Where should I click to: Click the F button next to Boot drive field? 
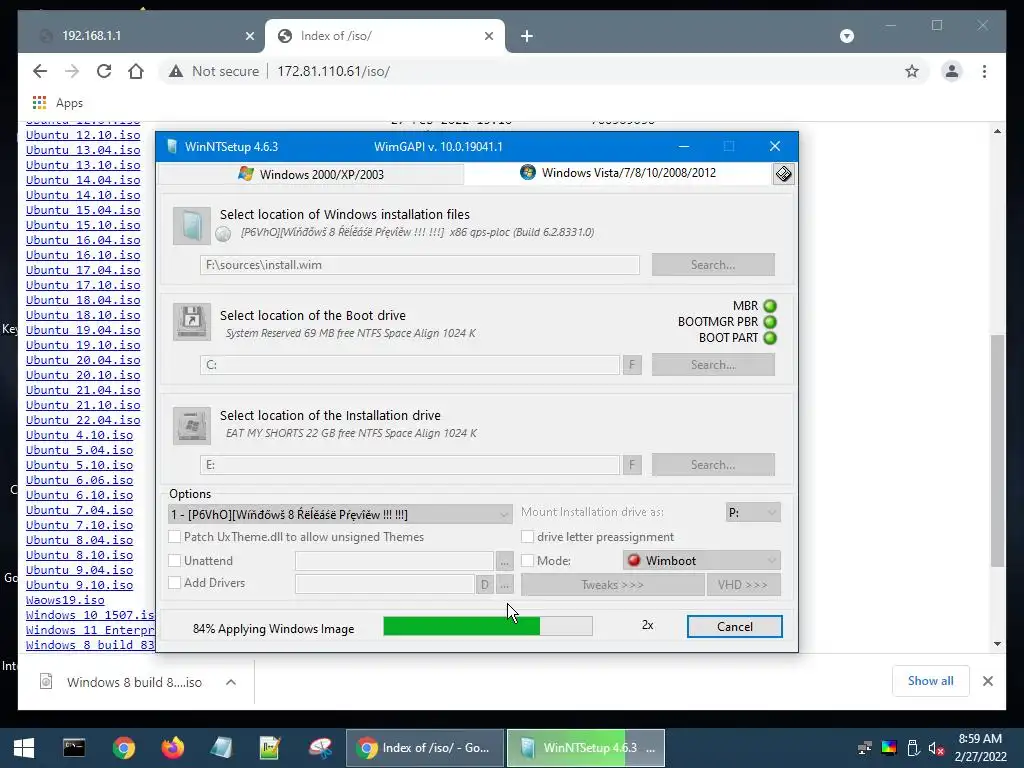[632, 364]
